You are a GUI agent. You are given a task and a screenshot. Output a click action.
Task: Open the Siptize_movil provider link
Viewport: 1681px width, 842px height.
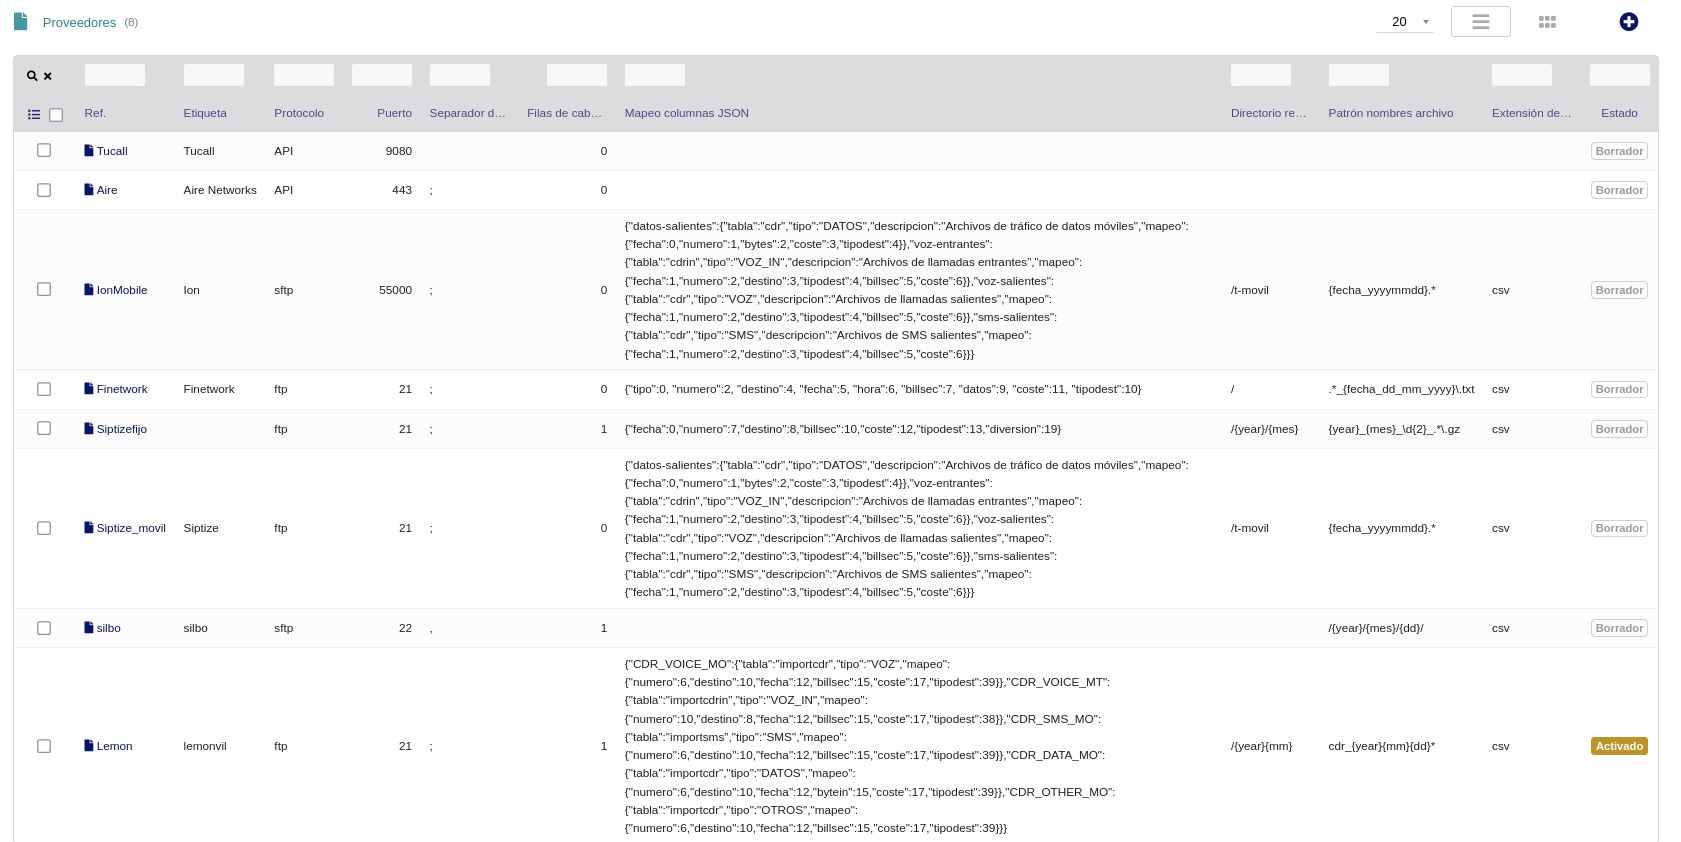click(x=131, y=528)
